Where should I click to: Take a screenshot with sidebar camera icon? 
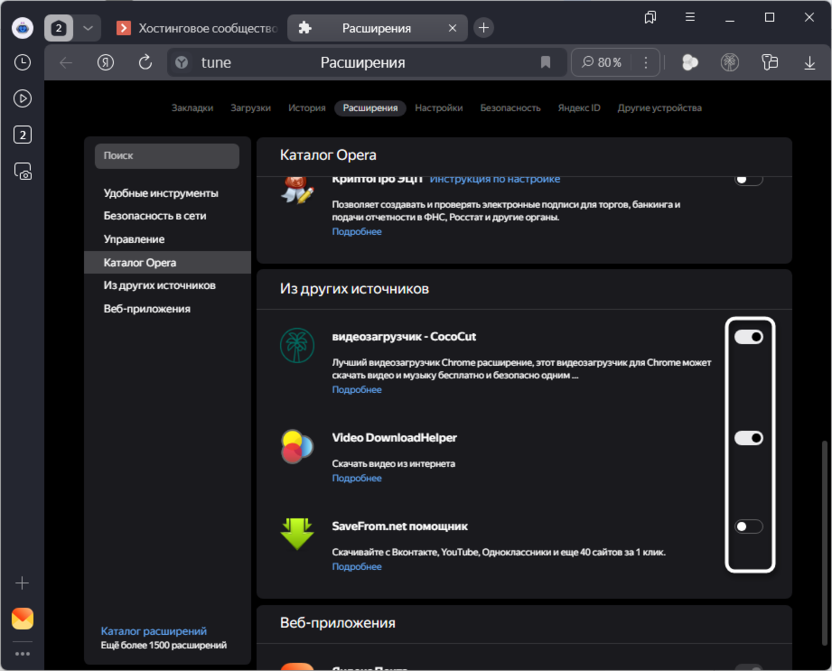click(x=22, y=171)
